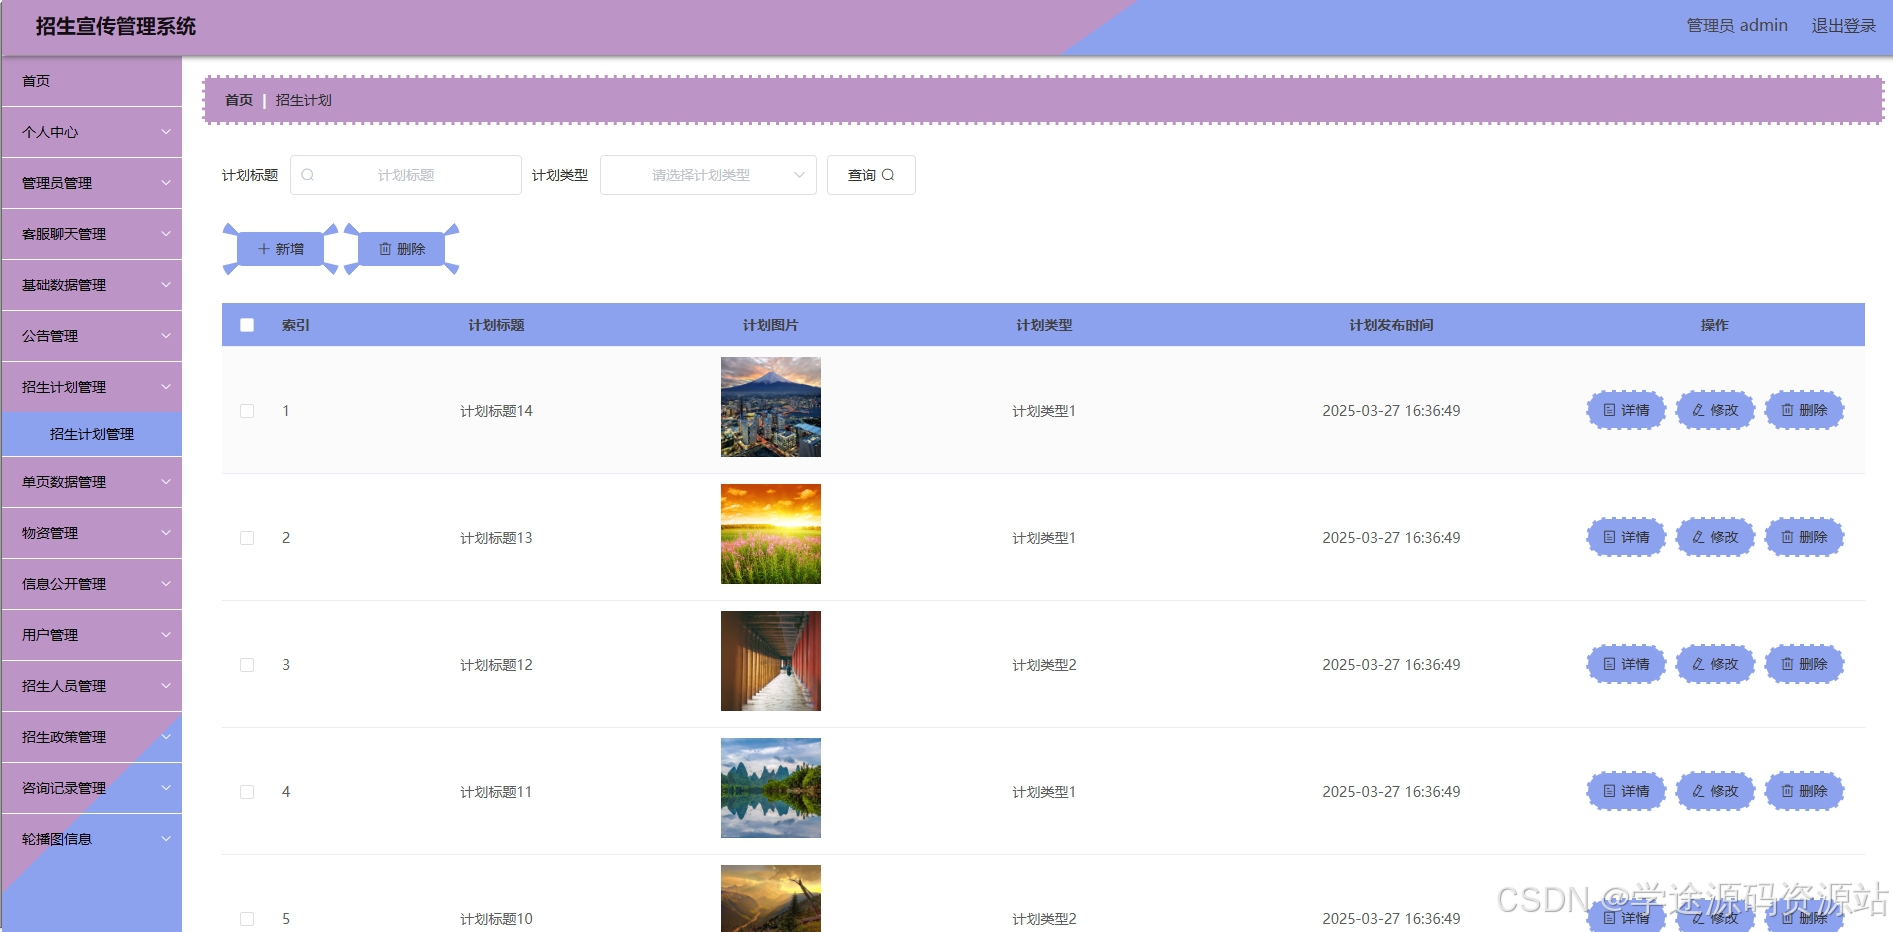Viewport: 1893px width, 932px height.
Task: Click 修改 for 计划标题14
Action: 1715,410
